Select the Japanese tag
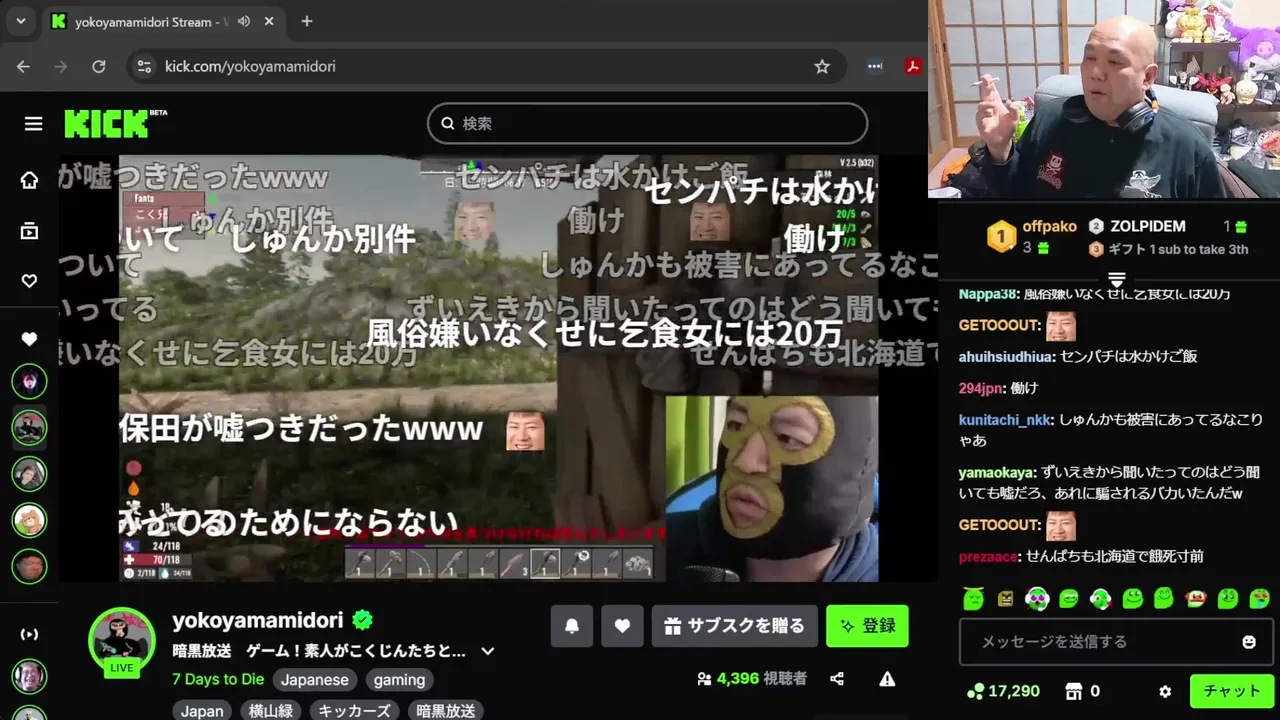This screenshot has width=1280, height=720. pos(315,680)
